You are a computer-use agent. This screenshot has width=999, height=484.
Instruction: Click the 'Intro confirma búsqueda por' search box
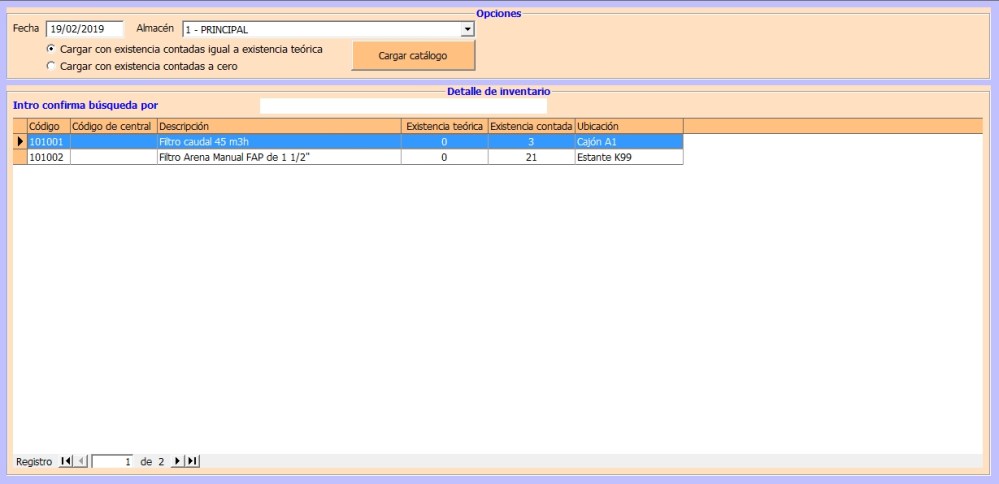403,105
